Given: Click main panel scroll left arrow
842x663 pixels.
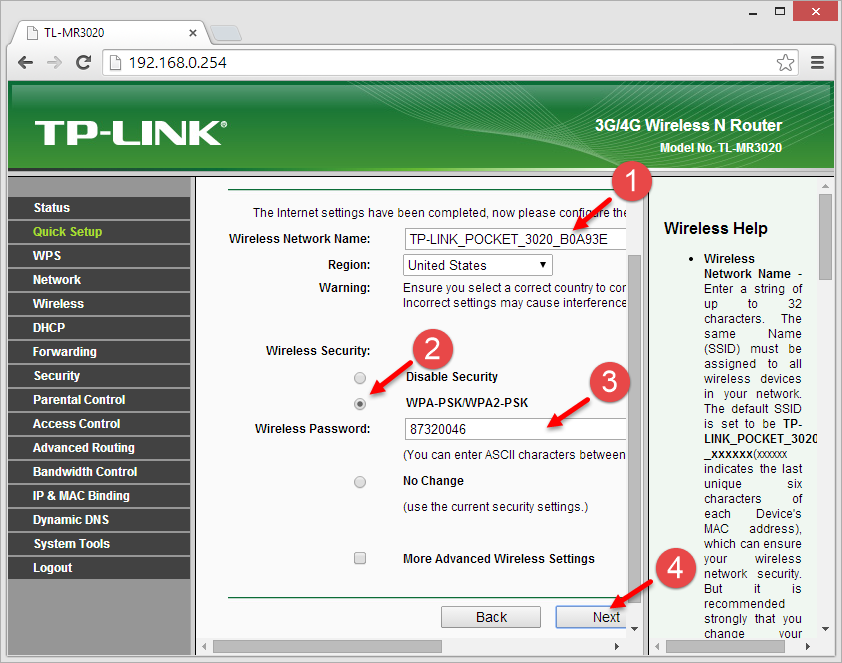Looking at the screenshot, I should 204,647.
